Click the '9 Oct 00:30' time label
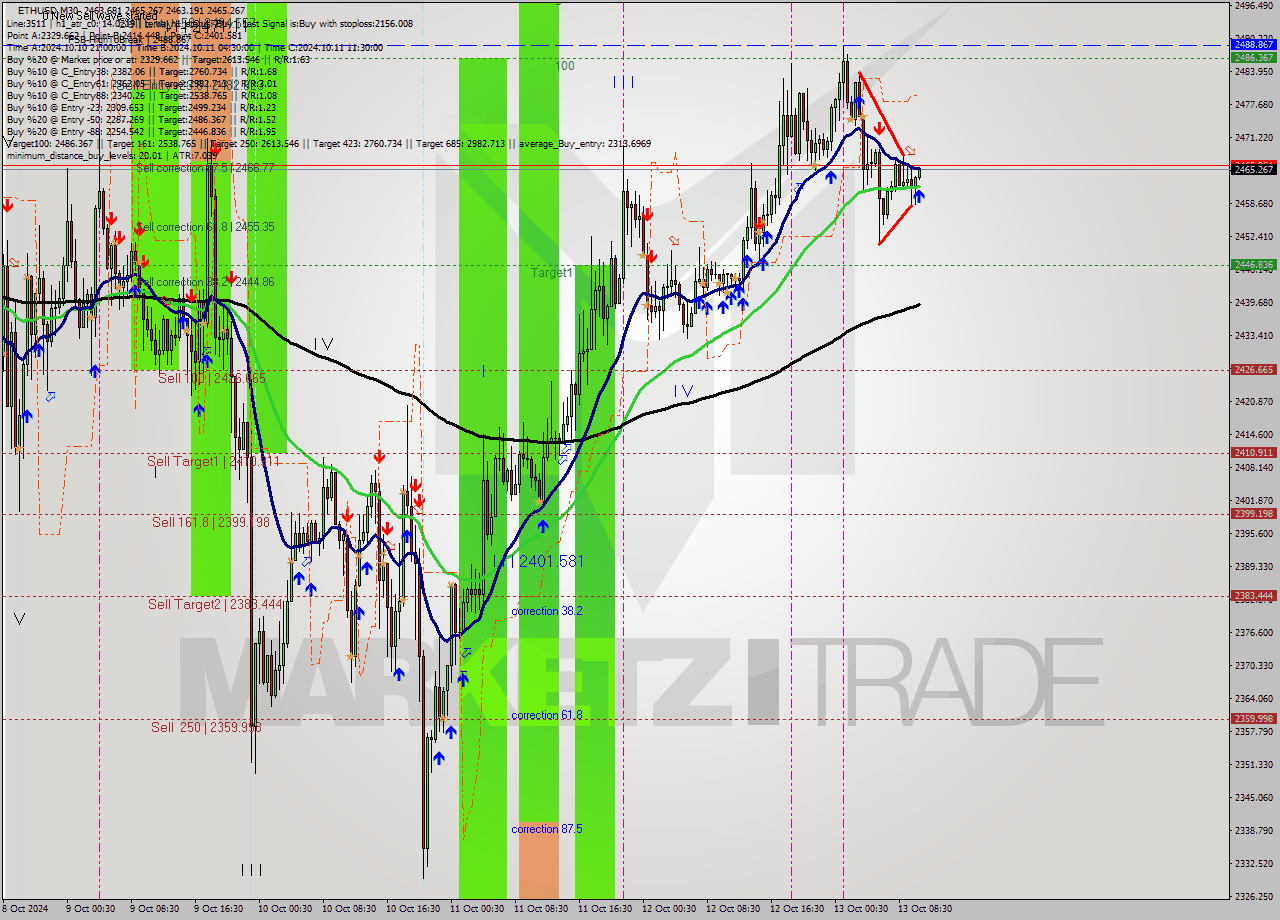 tap(92, 909)
